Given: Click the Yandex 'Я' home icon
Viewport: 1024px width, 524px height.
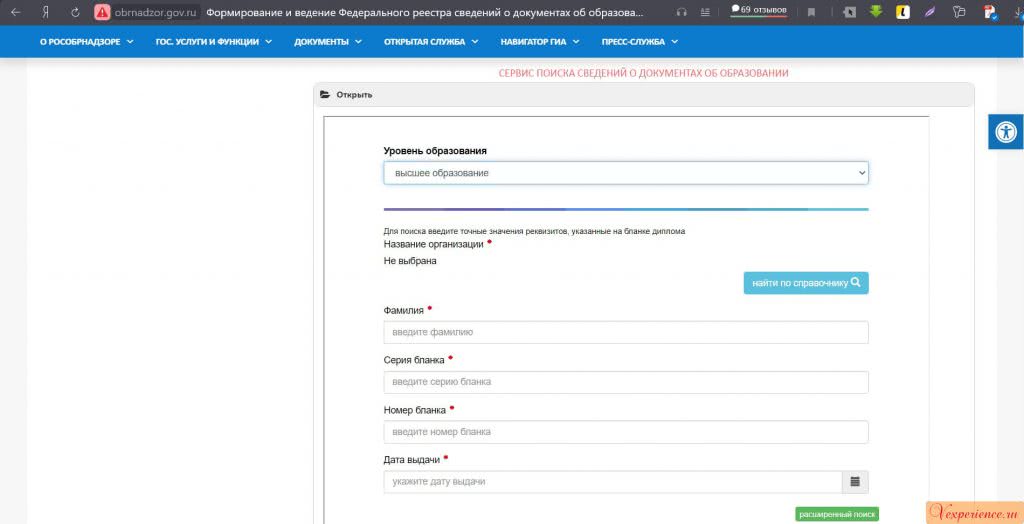Looking at the screenshot, I should [x=45, y=12].
